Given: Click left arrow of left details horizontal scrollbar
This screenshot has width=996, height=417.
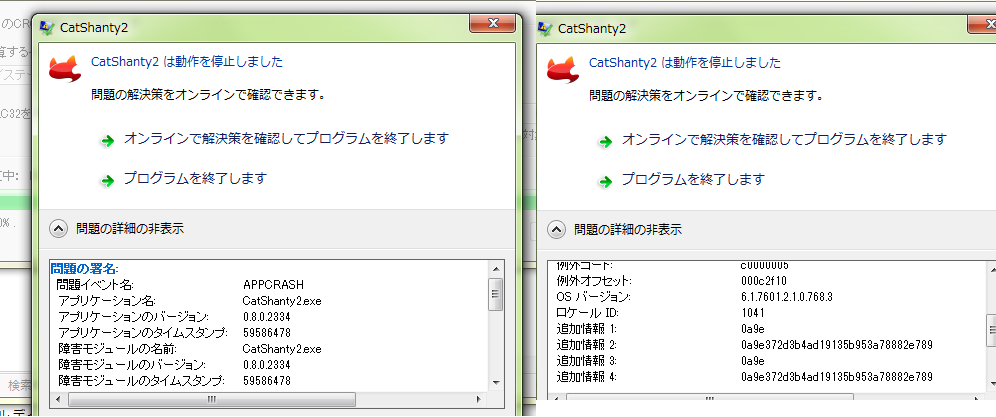Looking at the screenshot, I should [x=58, y=399].
